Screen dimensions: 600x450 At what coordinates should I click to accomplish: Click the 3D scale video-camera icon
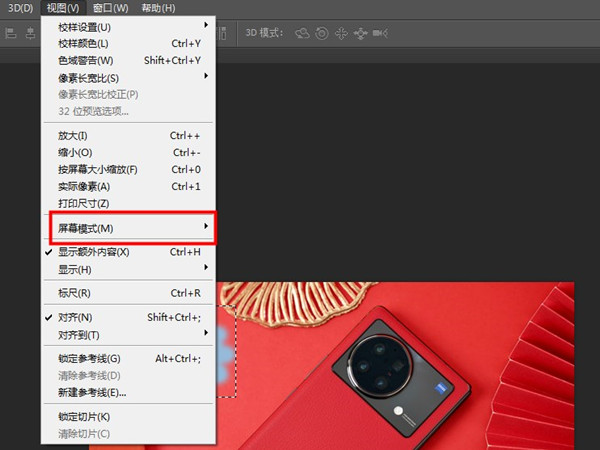[380, 33]
